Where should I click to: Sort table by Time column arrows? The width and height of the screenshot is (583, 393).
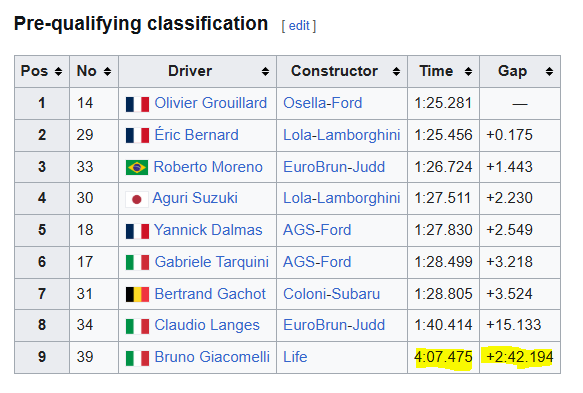click(x=468, y=71)
